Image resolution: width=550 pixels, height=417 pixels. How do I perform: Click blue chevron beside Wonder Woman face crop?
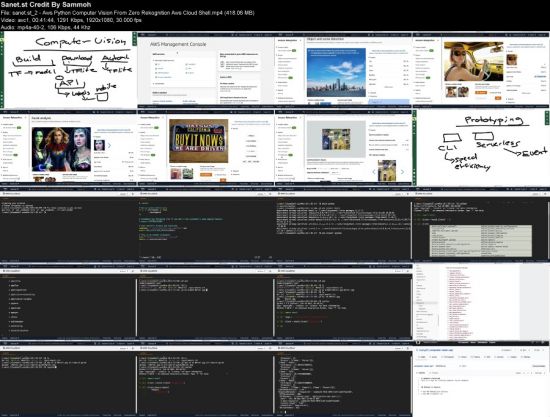(109, 145)
